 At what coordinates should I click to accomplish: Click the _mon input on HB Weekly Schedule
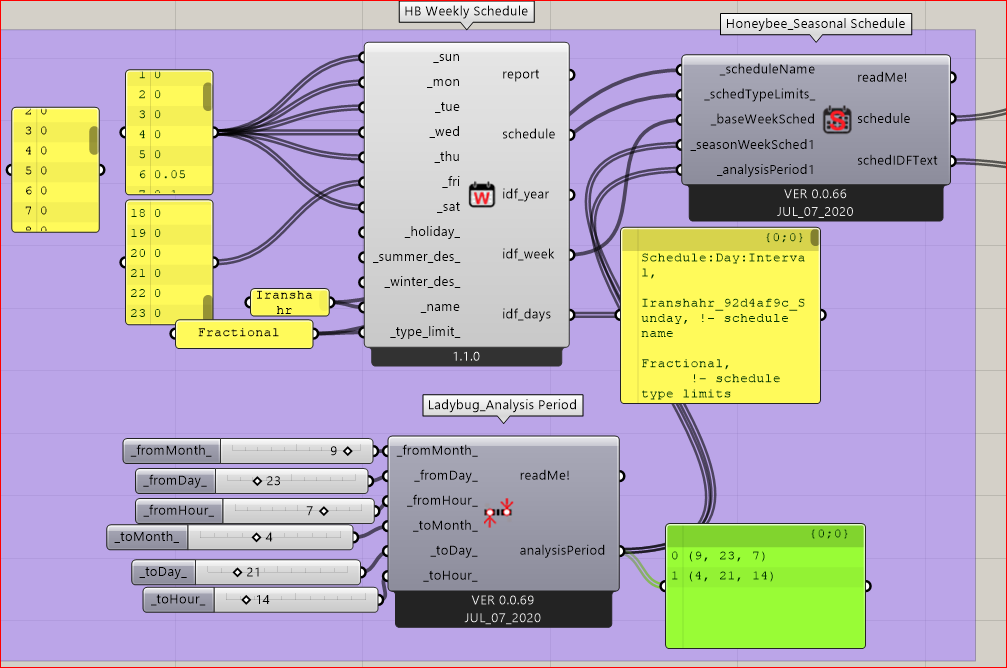click(x=443, y=82)
